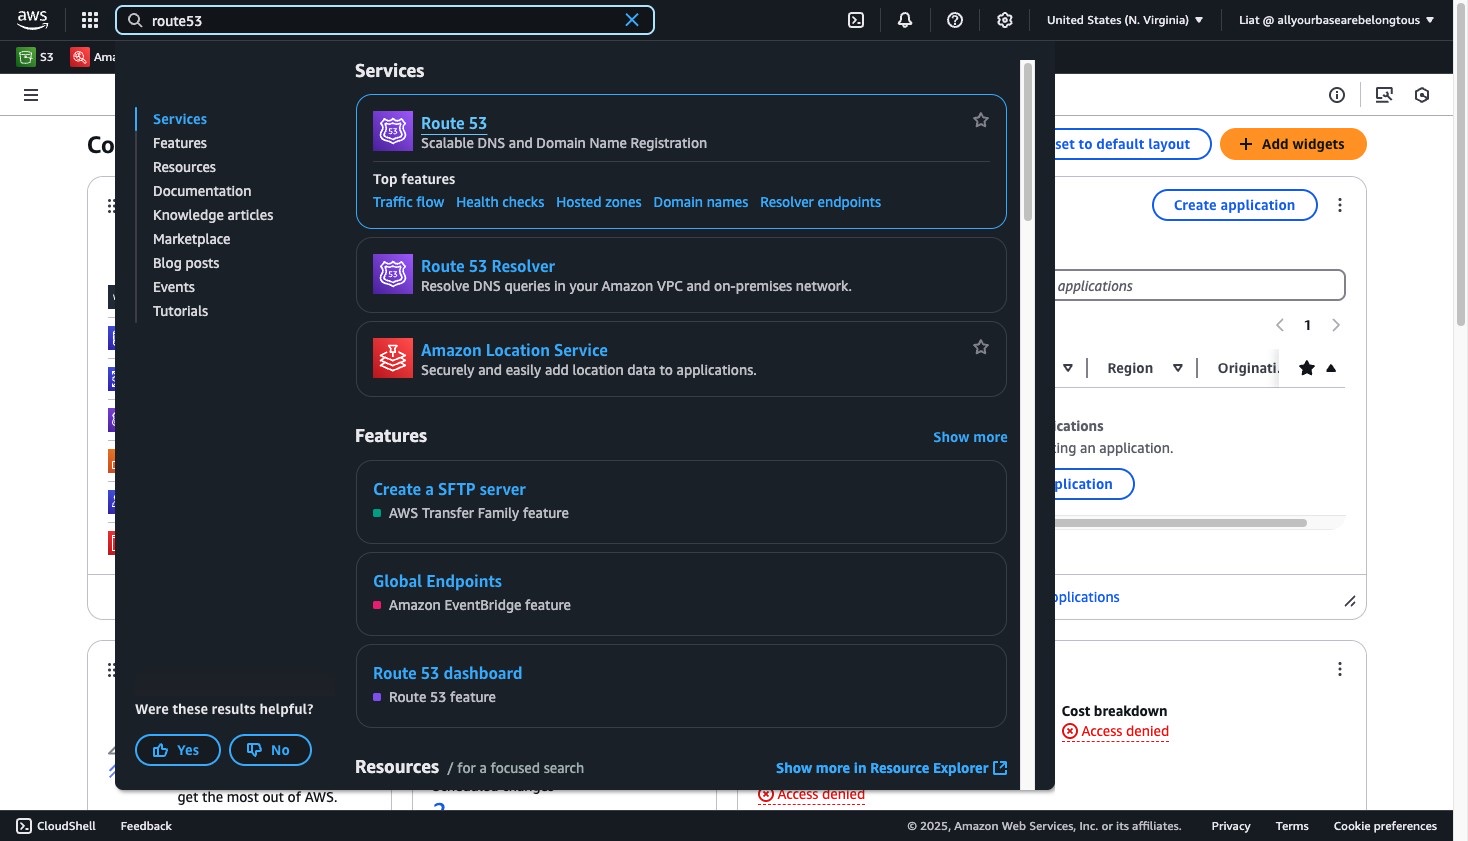Open the Liat account dropdown
The width and height of the screenshot is (1468, 841).
(x=1336, y=20)
